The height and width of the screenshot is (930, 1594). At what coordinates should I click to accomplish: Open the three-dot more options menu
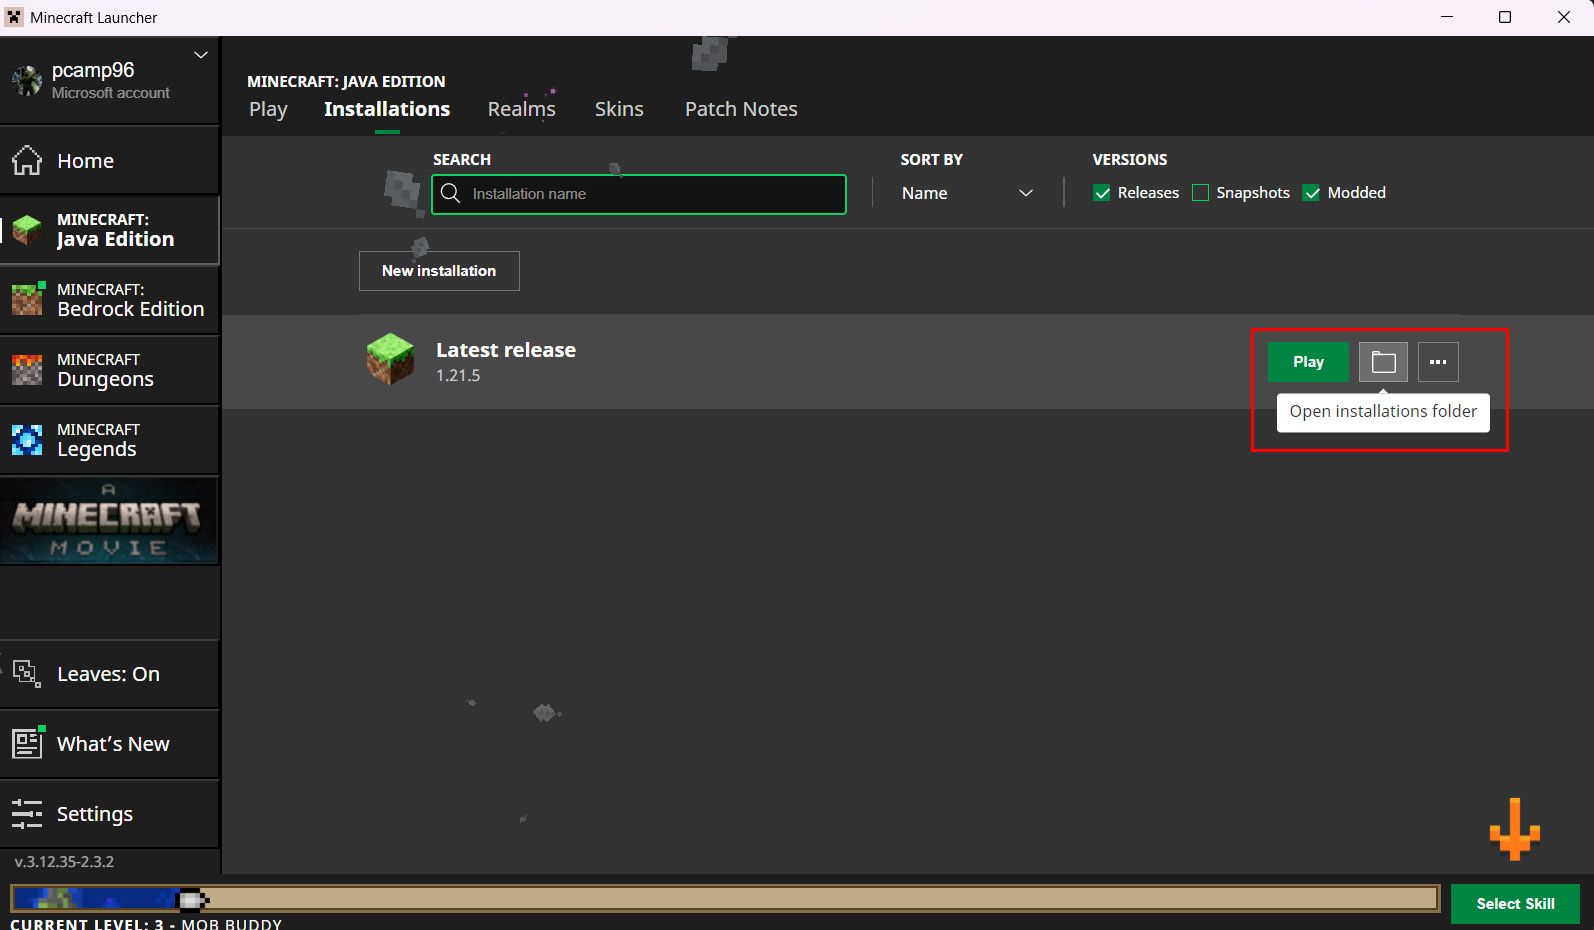pyautogui.click(x=1438, y=362)
